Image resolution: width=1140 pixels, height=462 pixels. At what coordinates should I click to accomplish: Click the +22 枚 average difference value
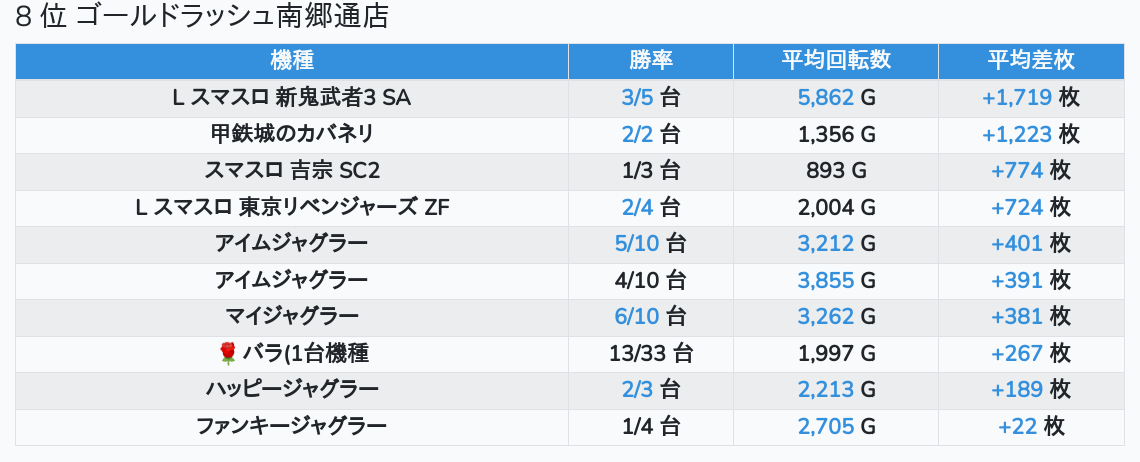(x=1030, y=427)
